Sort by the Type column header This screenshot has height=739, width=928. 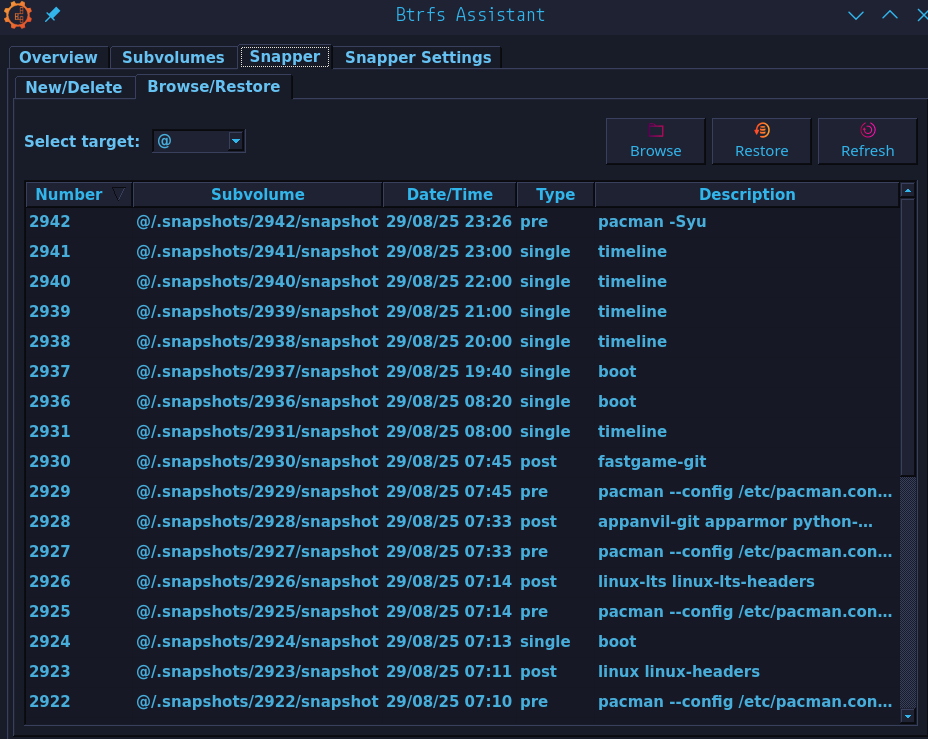556,195
